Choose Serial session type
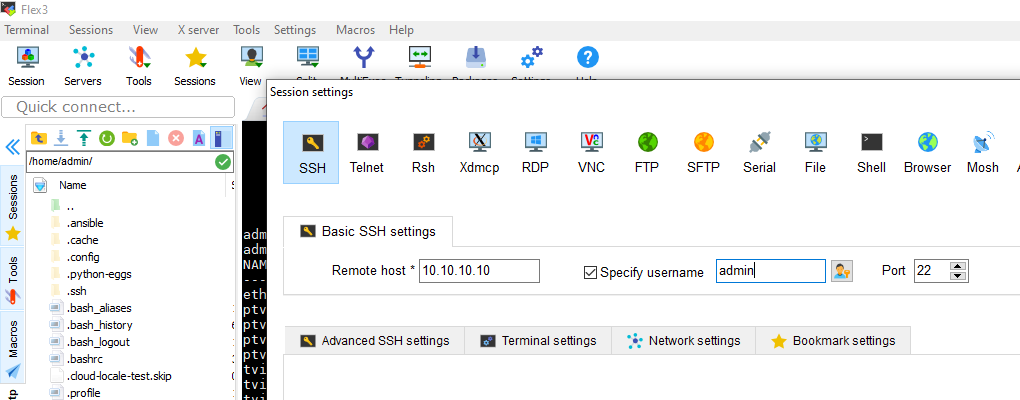This screenshot has width=1020, height=400. [759, 152]
